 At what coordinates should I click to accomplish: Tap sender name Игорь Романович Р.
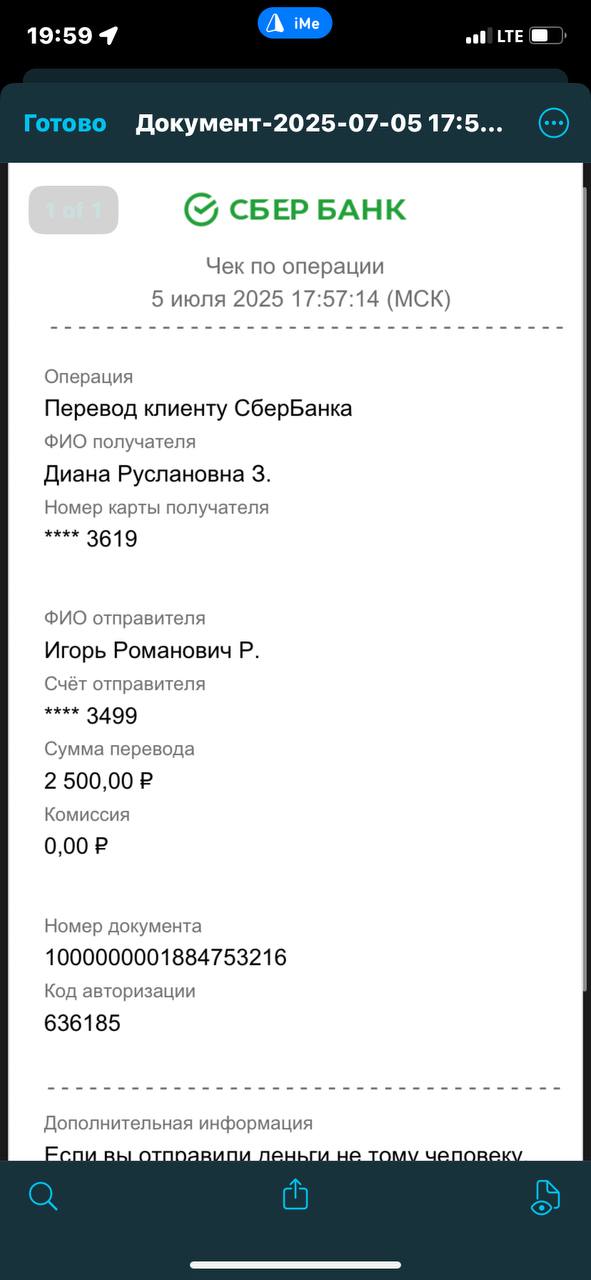click(x=152, y=650)
